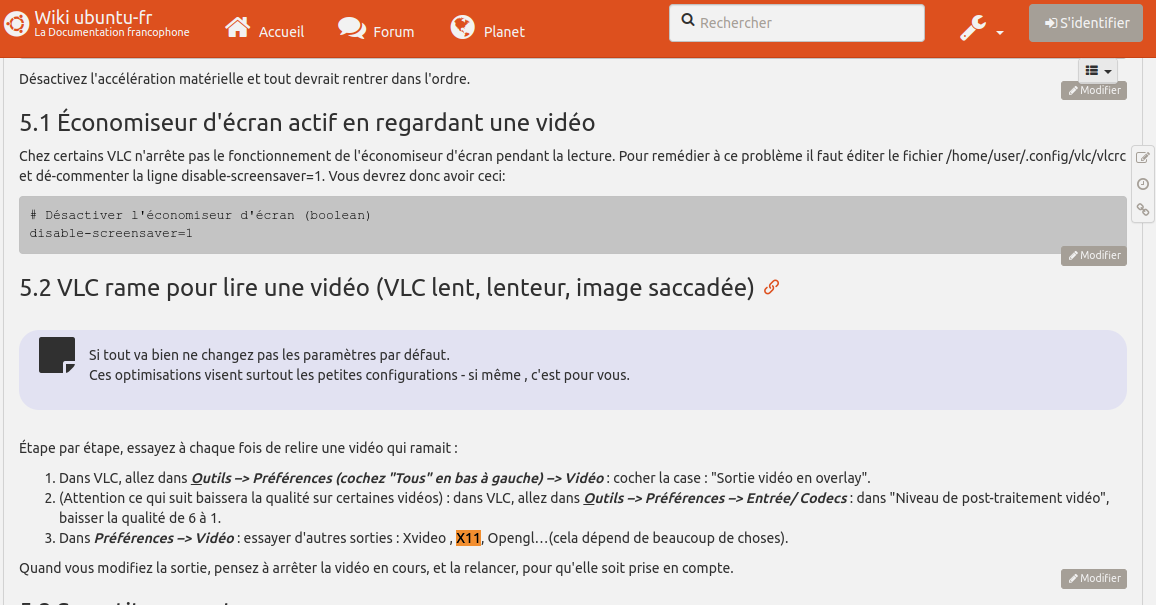Click Modifier after the VLC rame section
The image size is (1156, 605).
tap(1094, 578)
